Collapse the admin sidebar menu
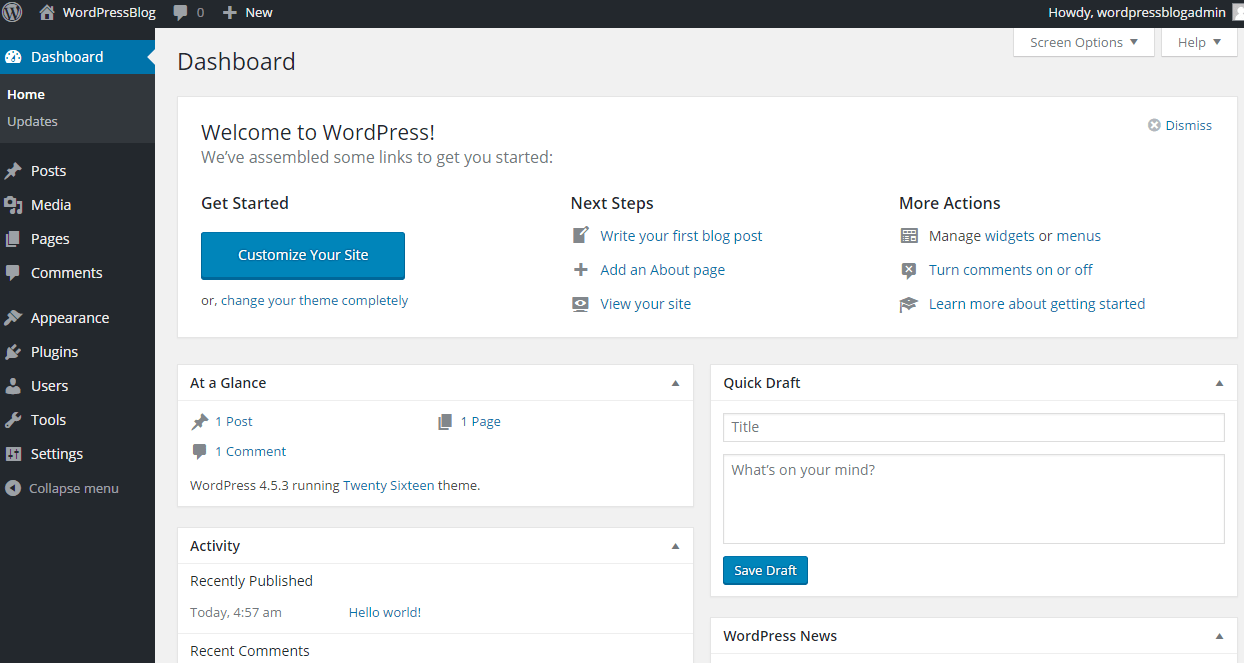The image size is (1244, 663). (x=62, y=488)
